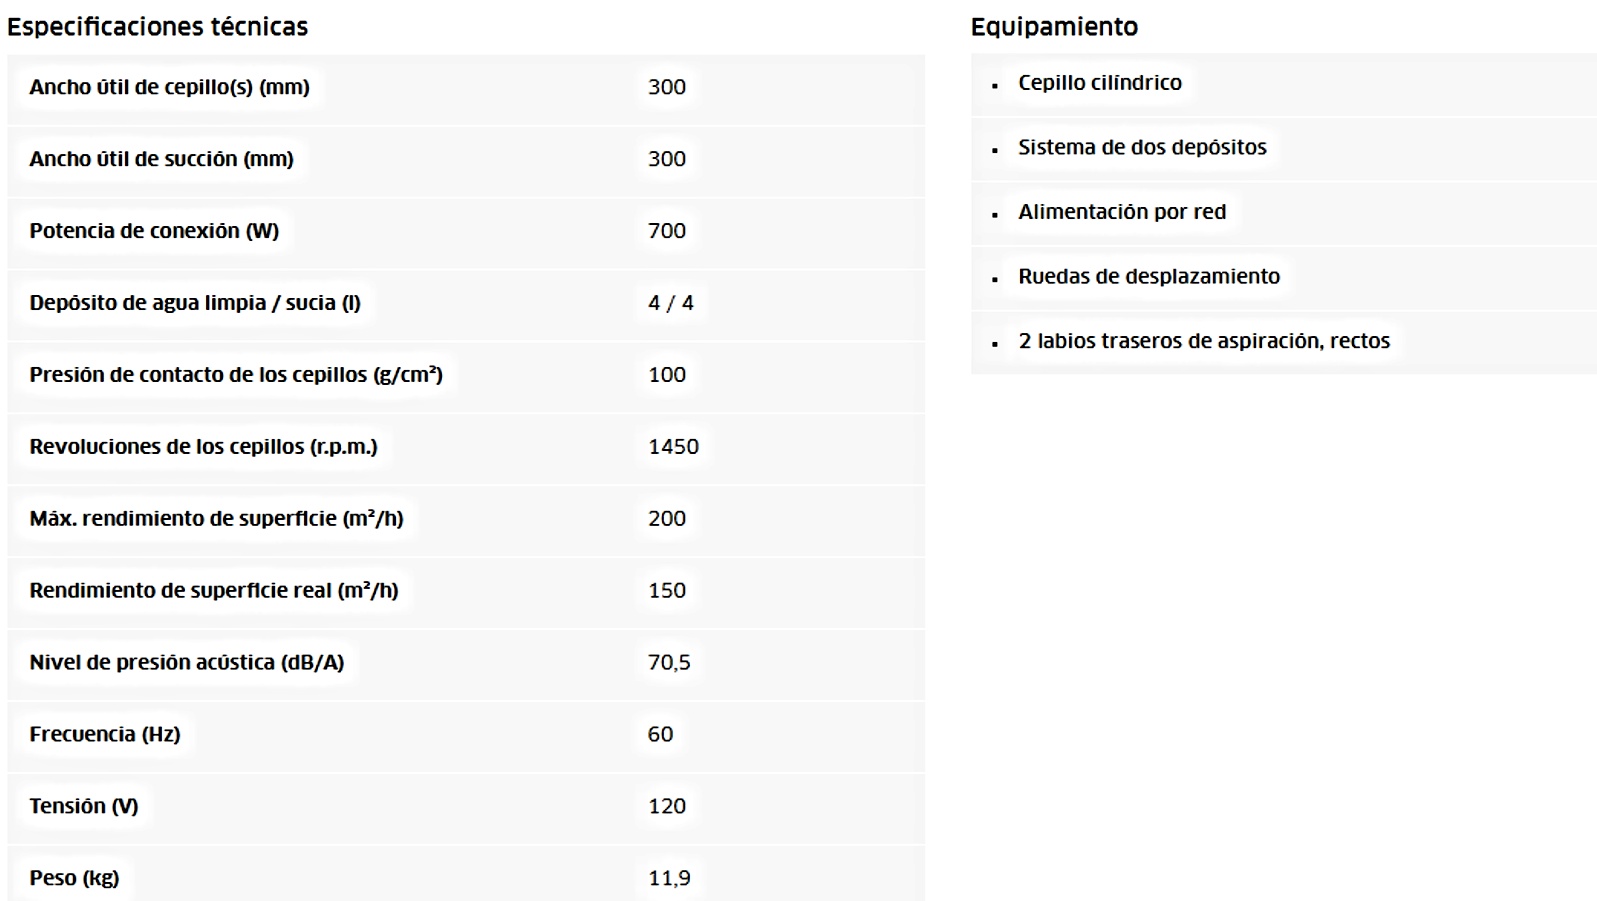
Task: Click the 1450 r.p.m. value
Action: click(674, 447)
